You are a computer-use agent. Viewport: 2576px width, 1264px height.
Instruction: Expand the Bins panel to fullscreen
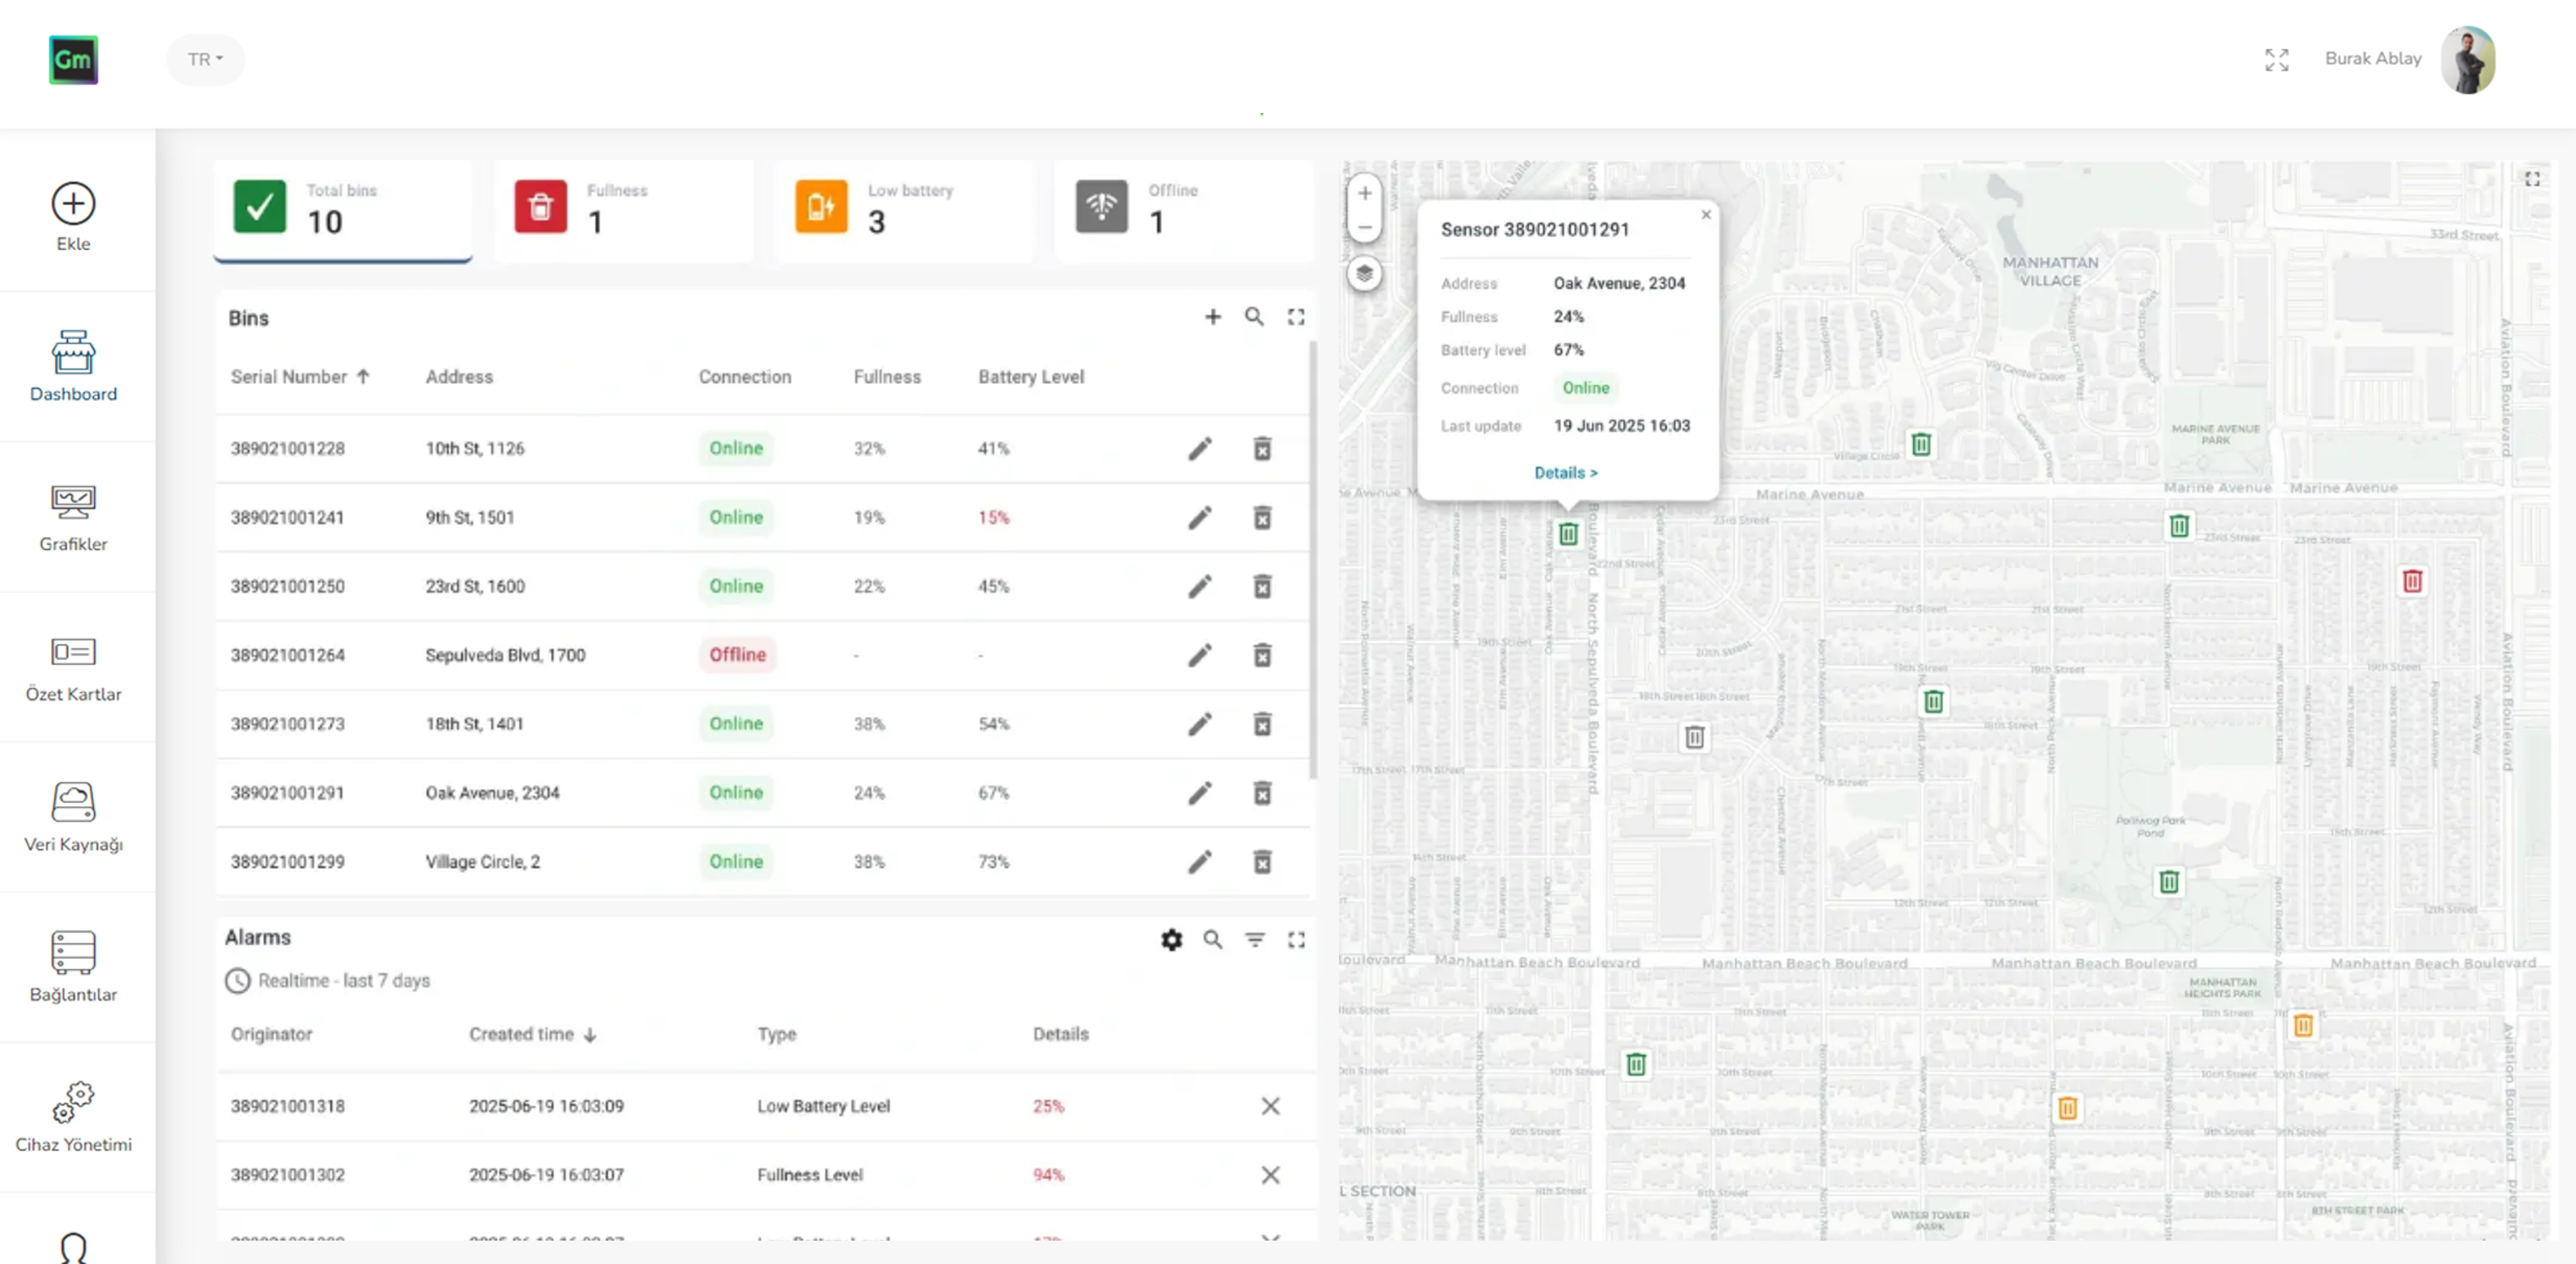pos(1296,317)
